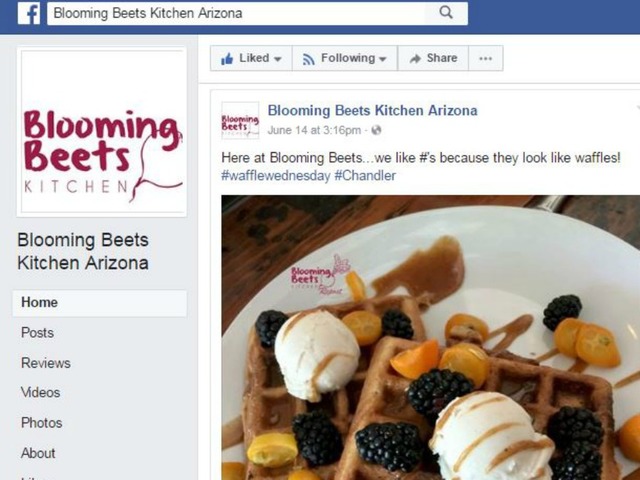Open the About section
Viewport: 640px width, 480px height.
click(38, 453)
